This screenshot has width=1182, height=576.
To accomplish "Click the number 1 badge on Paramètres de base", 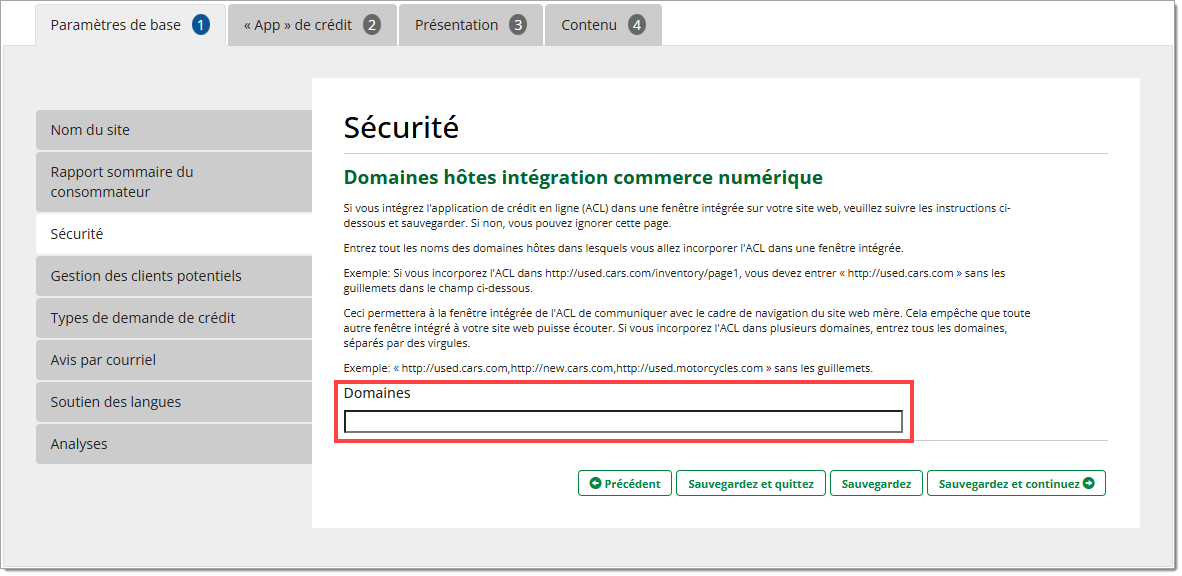I will pos(201,25).
